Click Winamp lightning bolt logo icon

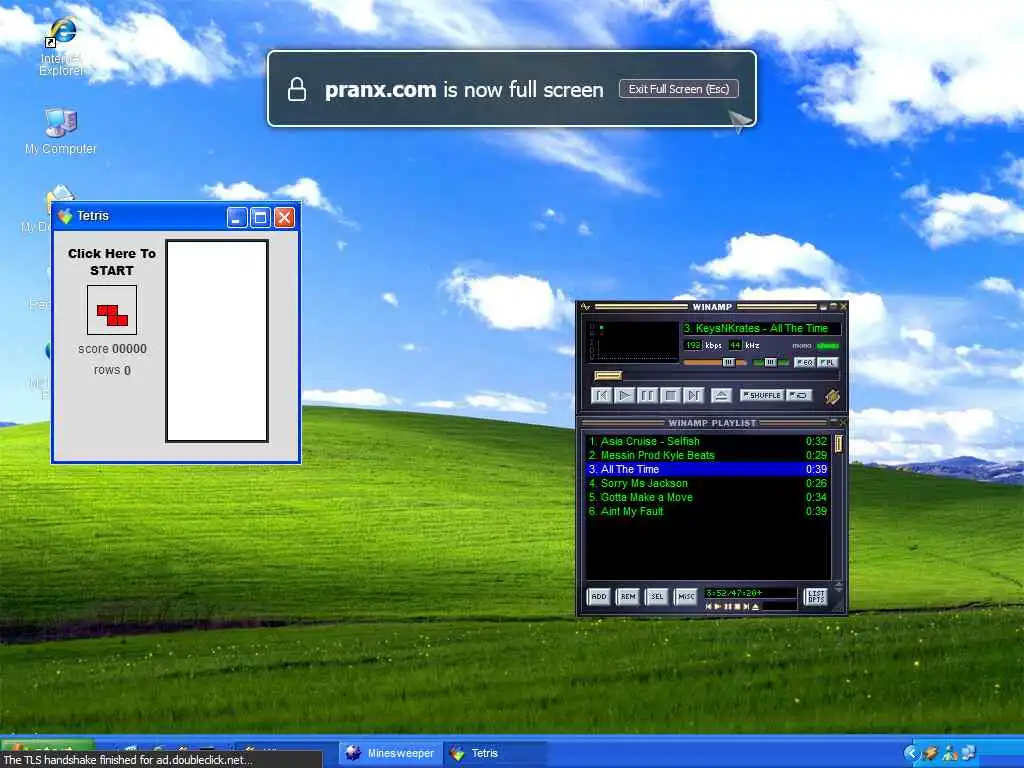point(832,396)
